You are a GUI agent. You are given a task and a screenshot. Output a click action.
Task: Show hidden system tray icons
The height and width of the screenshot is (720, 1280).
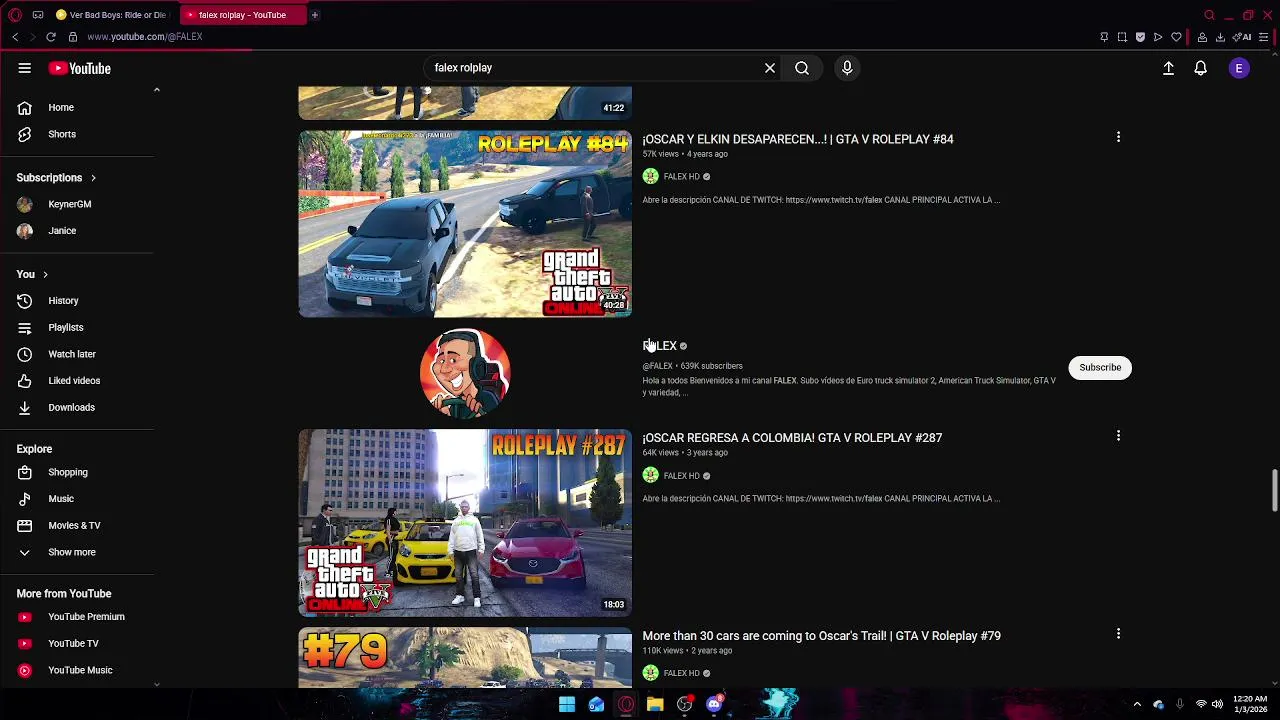point(1137,704)
